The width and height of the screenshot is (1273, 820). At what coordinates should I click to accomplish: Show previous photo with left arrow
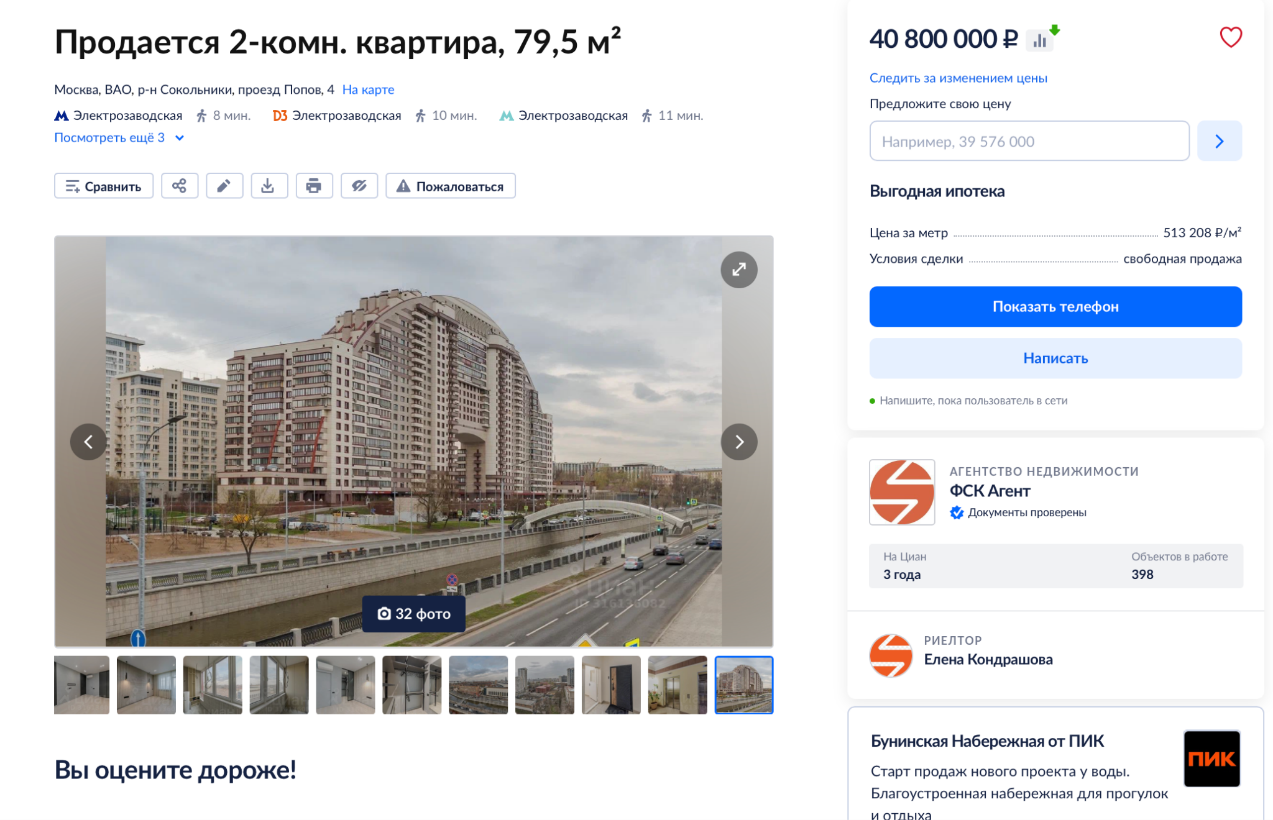coord(88,441)
